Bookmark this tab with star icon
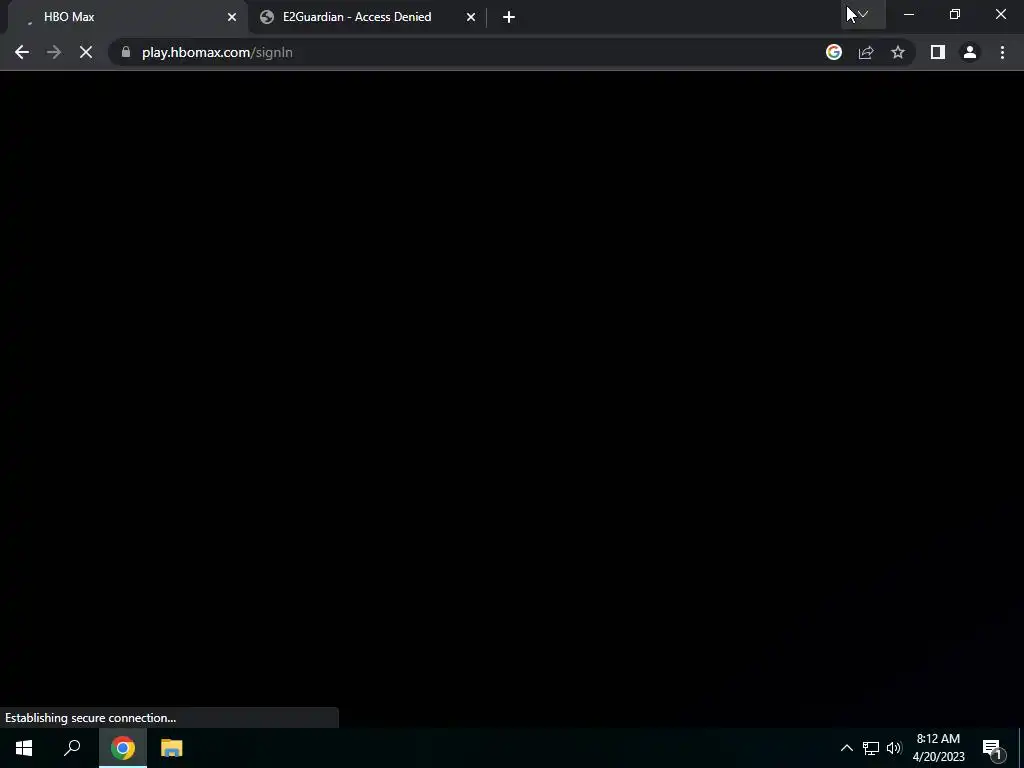The height and width of the screenshot is (768, 1024). click(898, 52)
